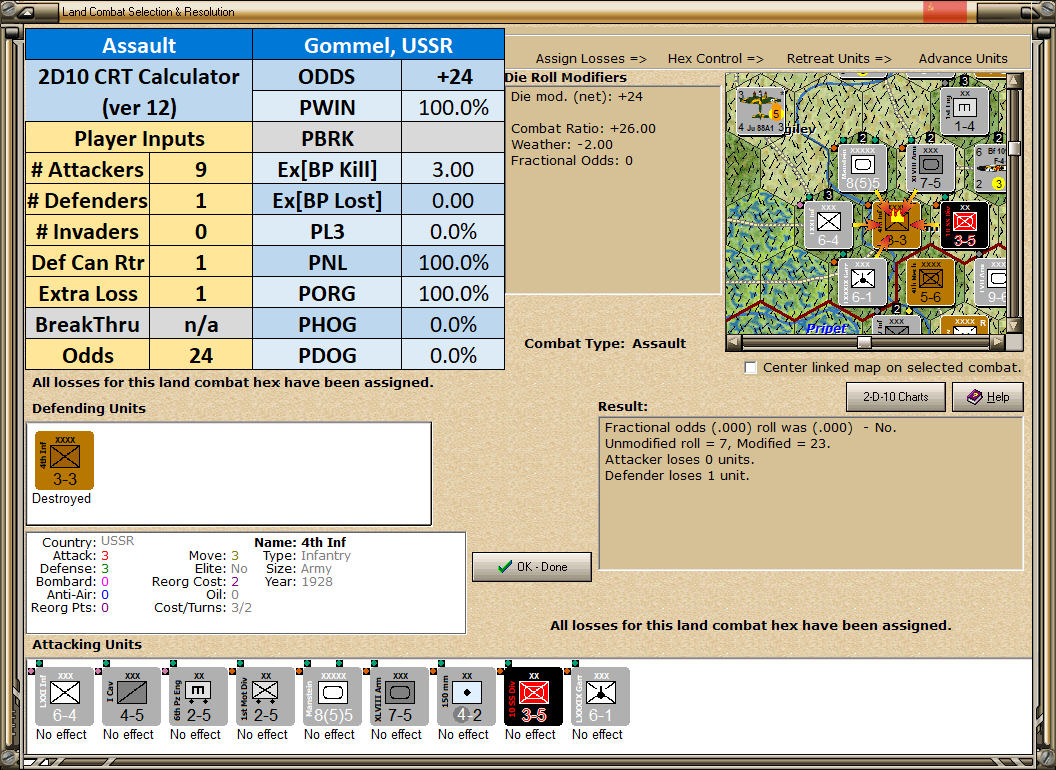
Task: Go to Retreat Units step
Action: coord(838,59)
